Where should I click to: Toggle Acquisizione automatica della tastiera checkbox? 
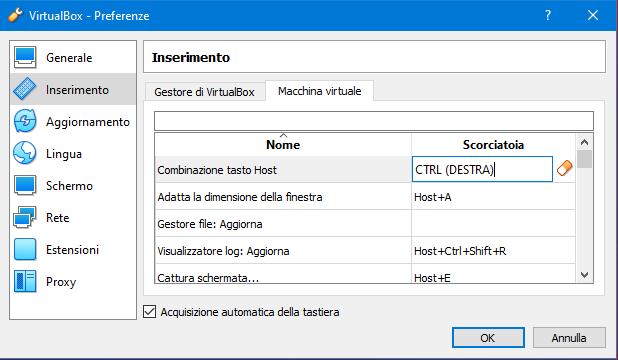[149, 312]
